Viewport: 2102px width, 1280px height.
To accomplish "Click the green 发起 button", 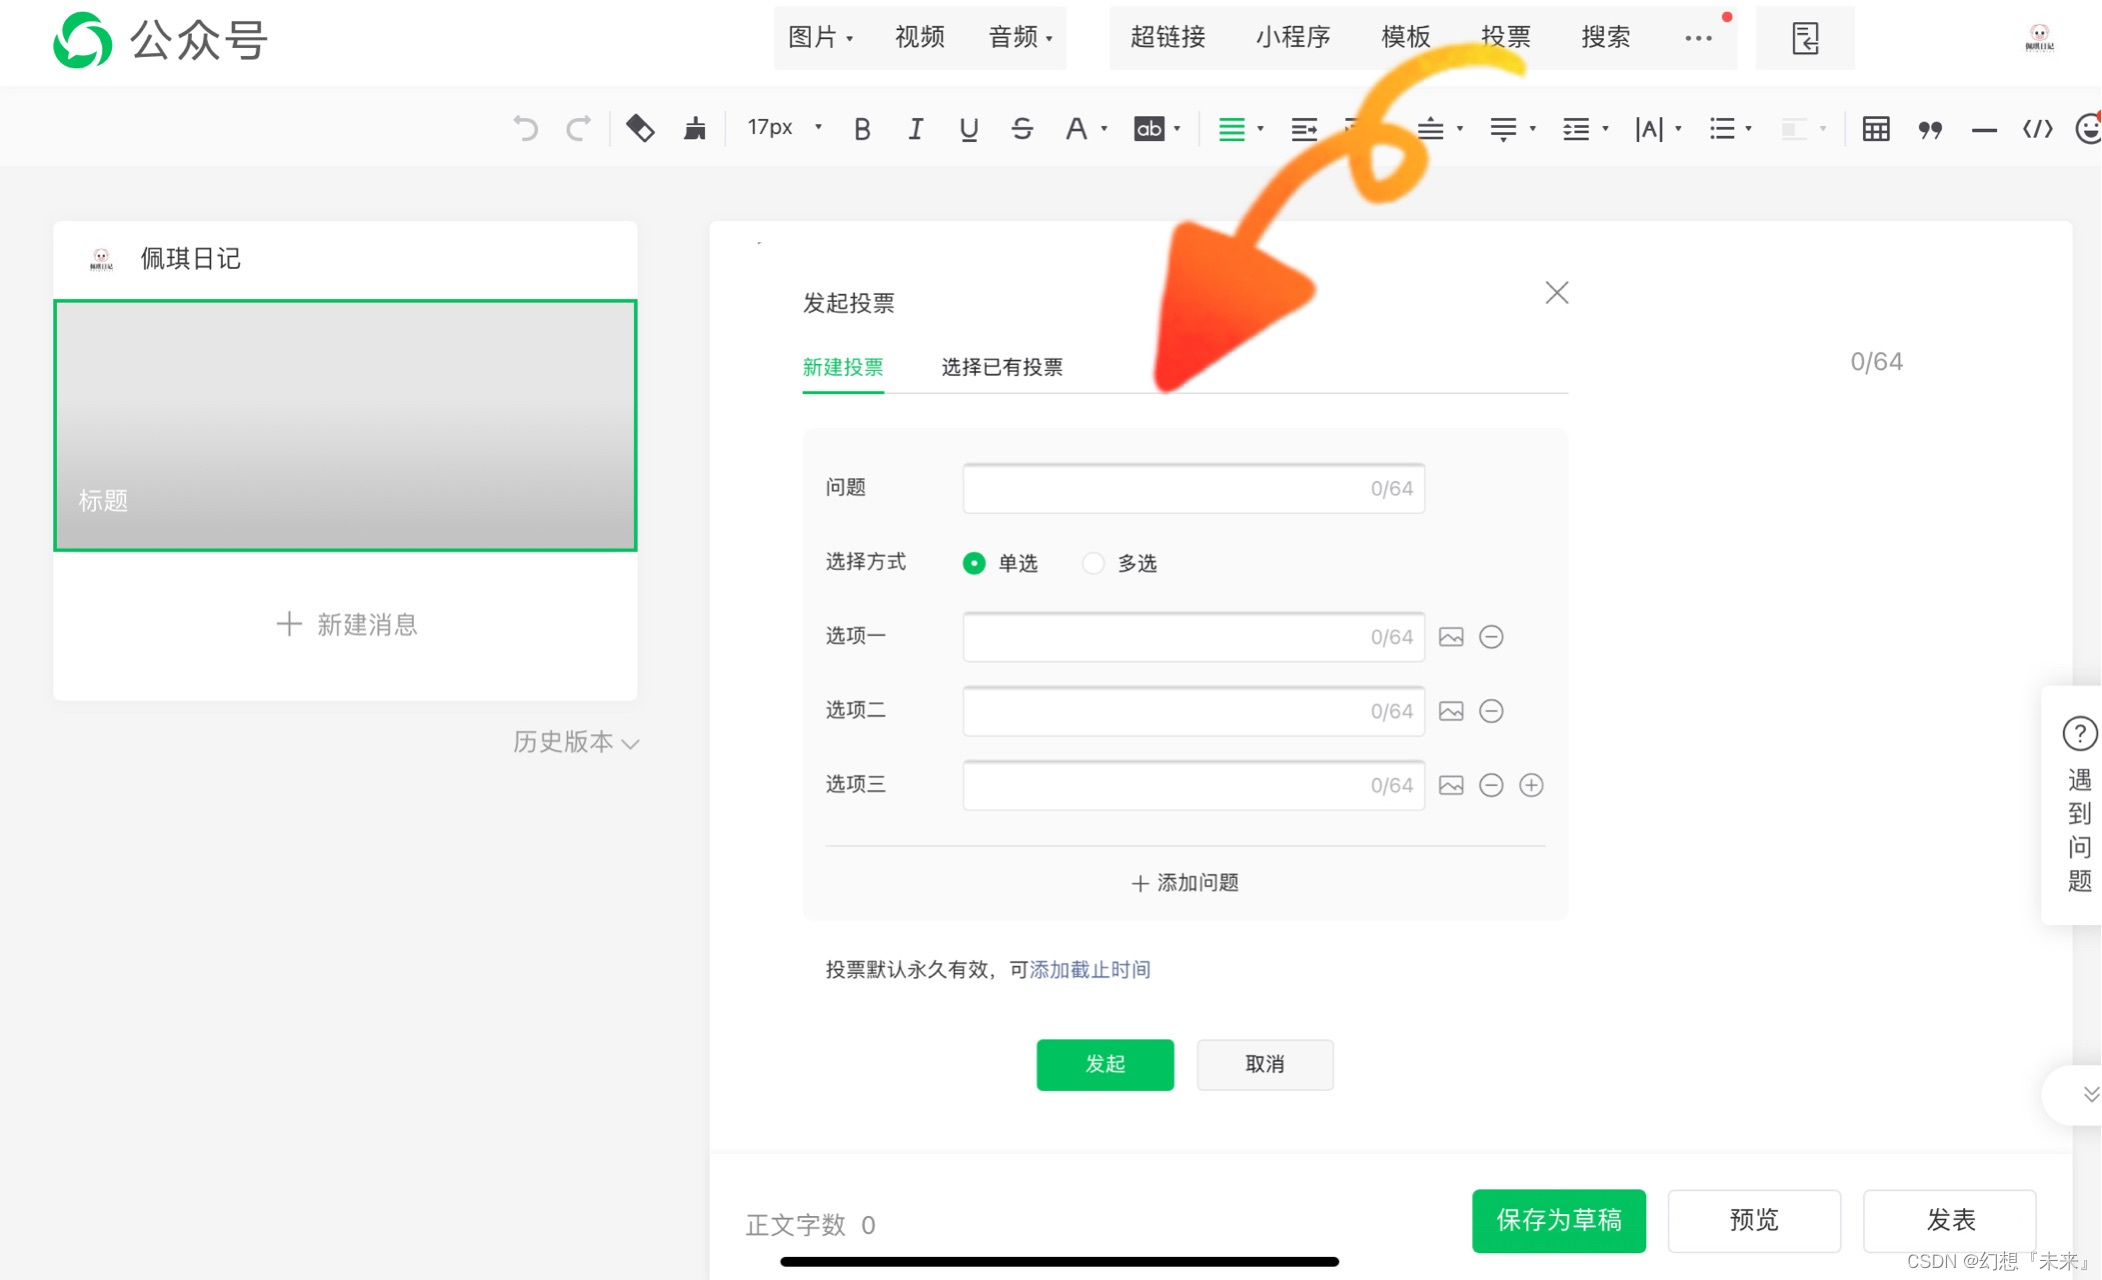I will pyautogui.click(x=1104, y=1064).
